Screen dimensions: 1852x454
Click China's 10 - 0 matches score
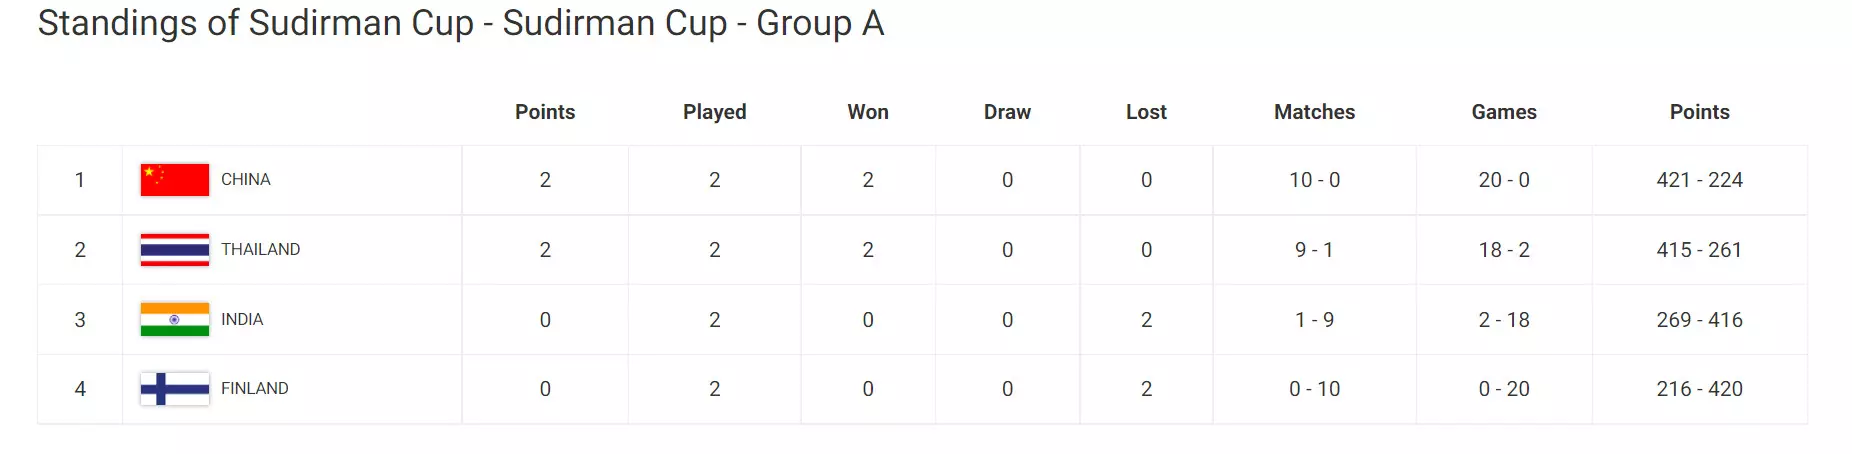[x=1314, y=180]
